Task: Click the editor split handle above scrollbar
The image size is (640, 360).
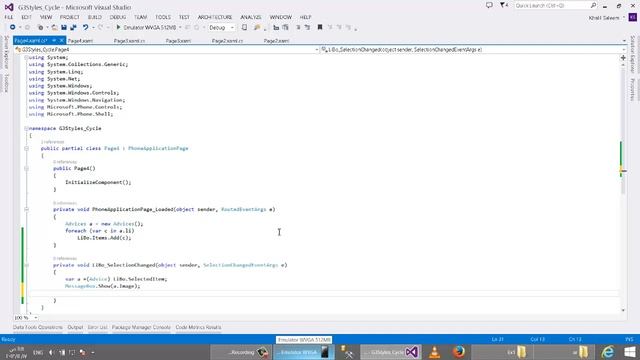Action: (623, 58)
